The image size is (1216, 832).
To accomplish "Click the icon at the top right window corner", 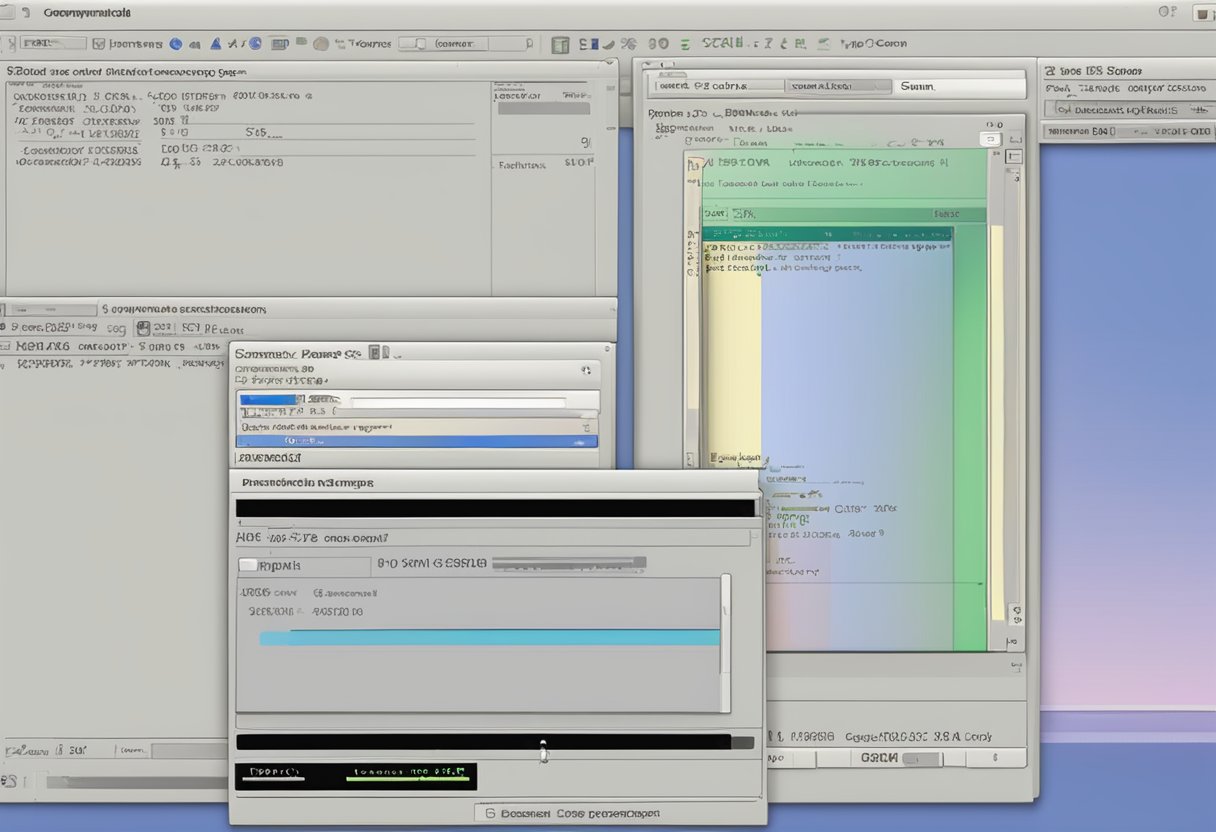I will click(1203, 13).
